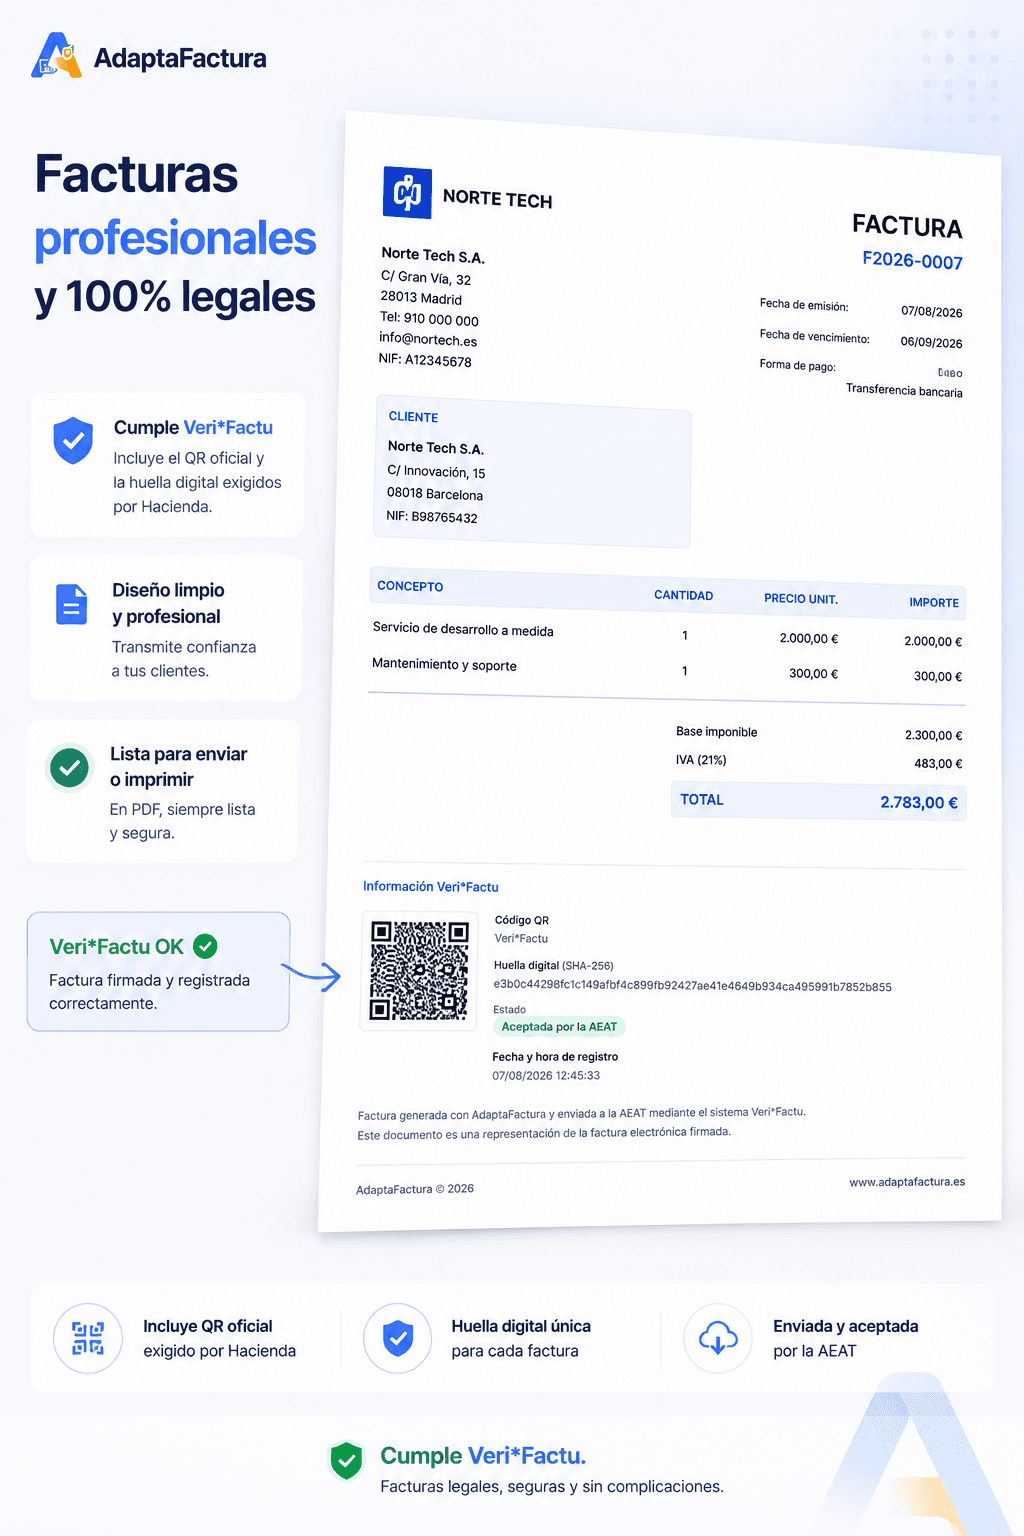Click the CONCEPTO column header
Viewport: 1024px width, 1536px height.
tap(410, 586)
